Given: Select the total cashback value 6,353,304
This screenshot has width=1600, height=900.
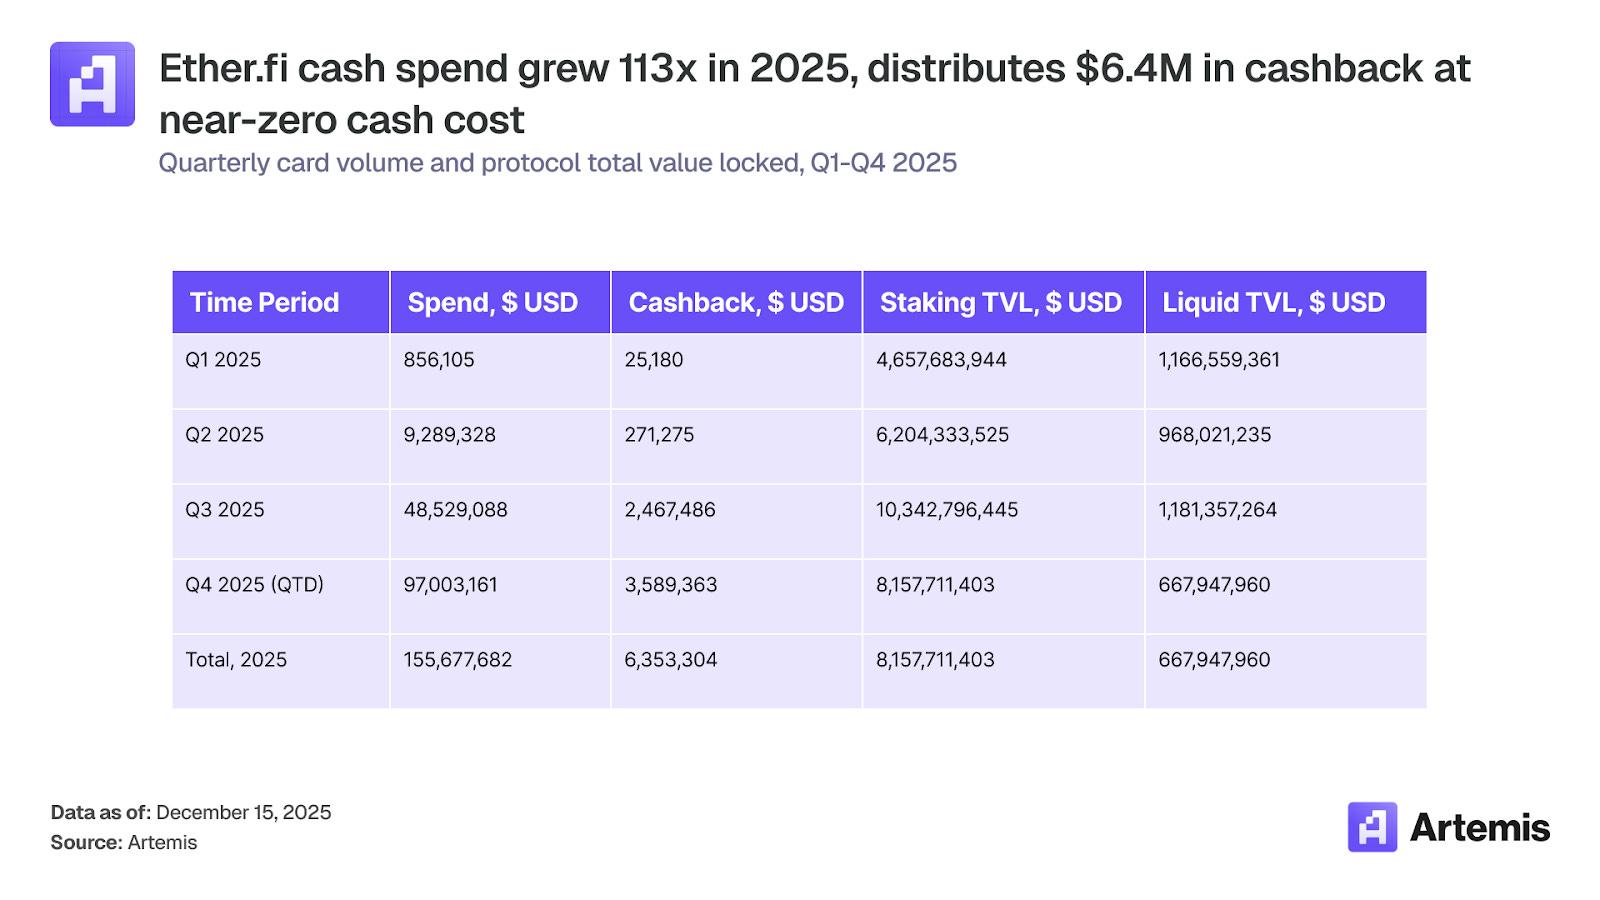Looking at the screenshot, I should [670, 660].
